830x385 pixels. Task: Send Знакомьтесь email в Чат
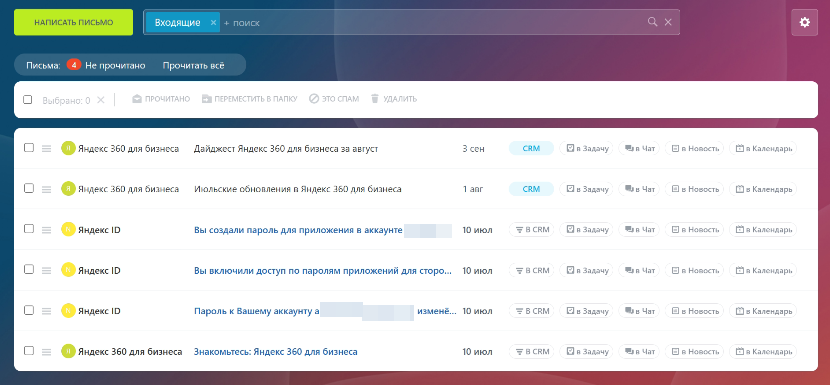(x=639, y=352)
